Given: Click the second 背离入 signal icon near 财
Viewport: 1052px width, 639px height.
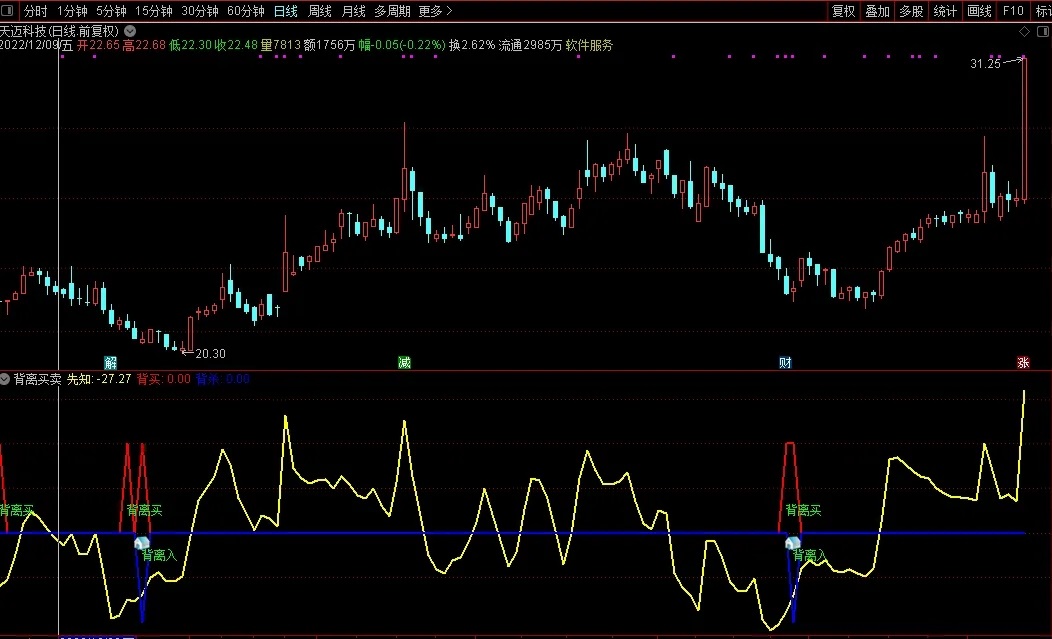Looking at the screenshot, I should [x=793, y=542].
